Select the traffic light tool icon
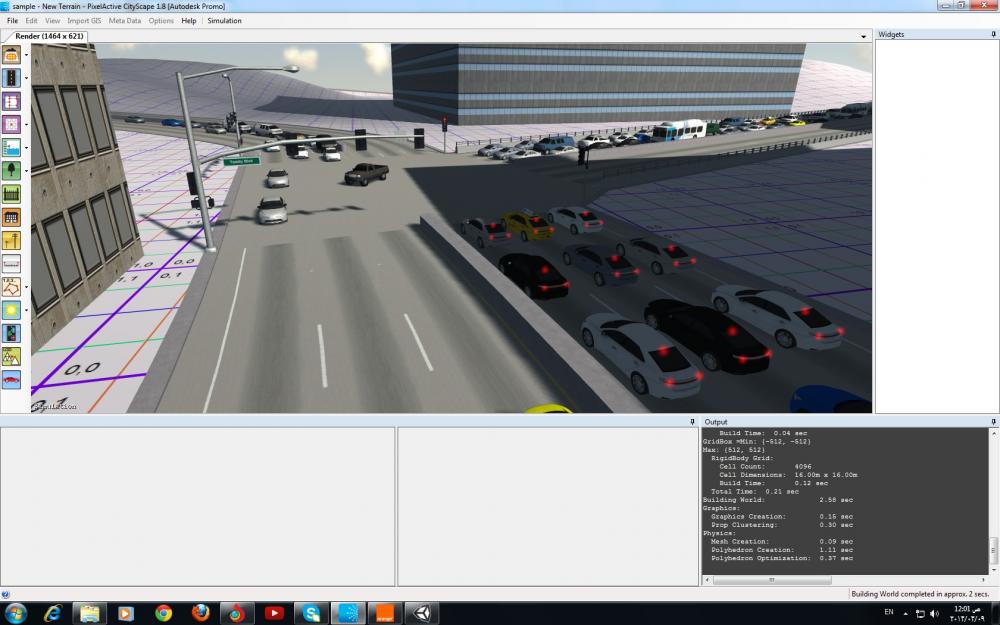The width and height of the screenshot is (1000, 625). point(11,333)
